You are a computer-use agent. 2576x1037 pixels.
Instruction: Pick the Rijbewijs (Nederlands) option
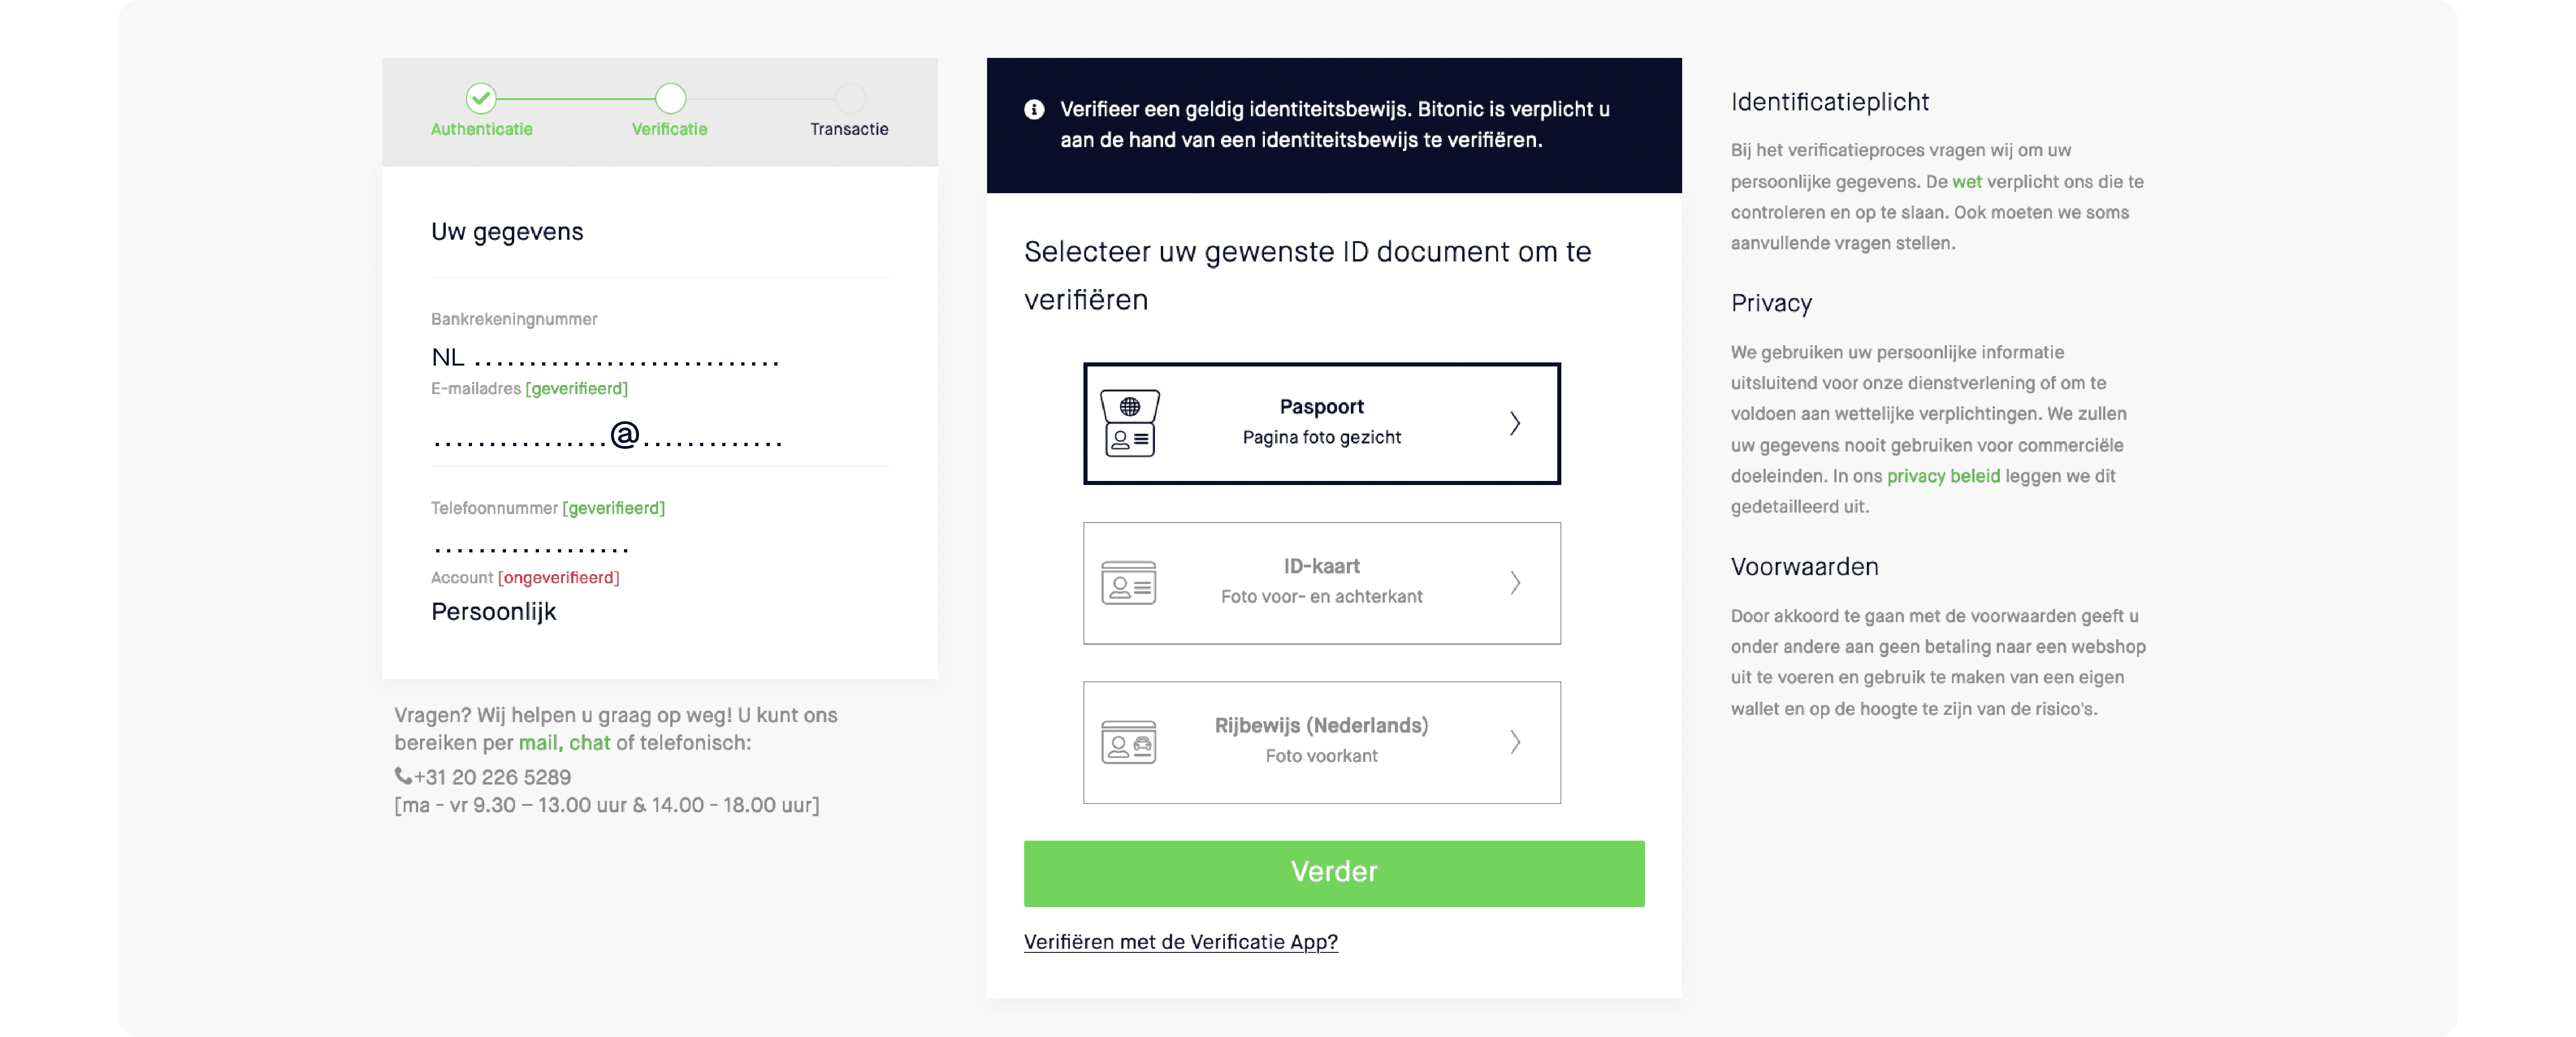[x=1321, y=742]
